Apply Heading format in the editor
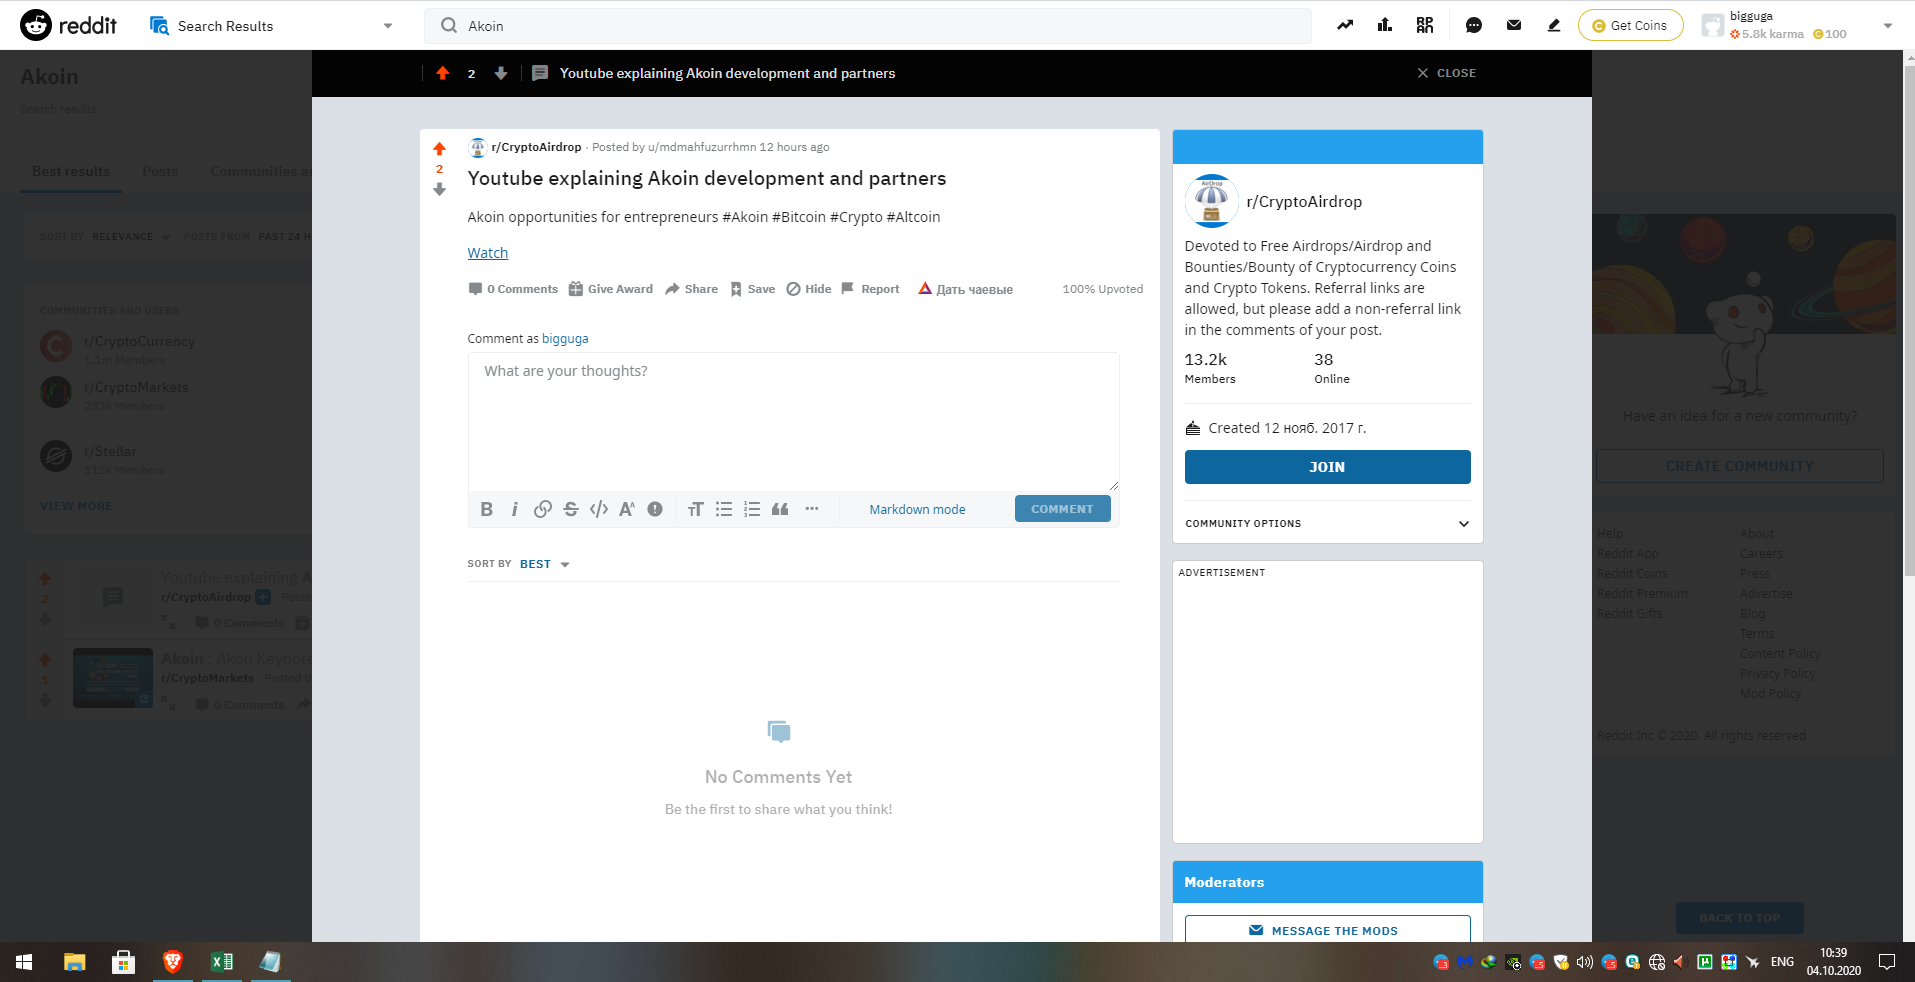Viewport: 1915px width, 982px height. pyautogui.click(x=696, y=509)
